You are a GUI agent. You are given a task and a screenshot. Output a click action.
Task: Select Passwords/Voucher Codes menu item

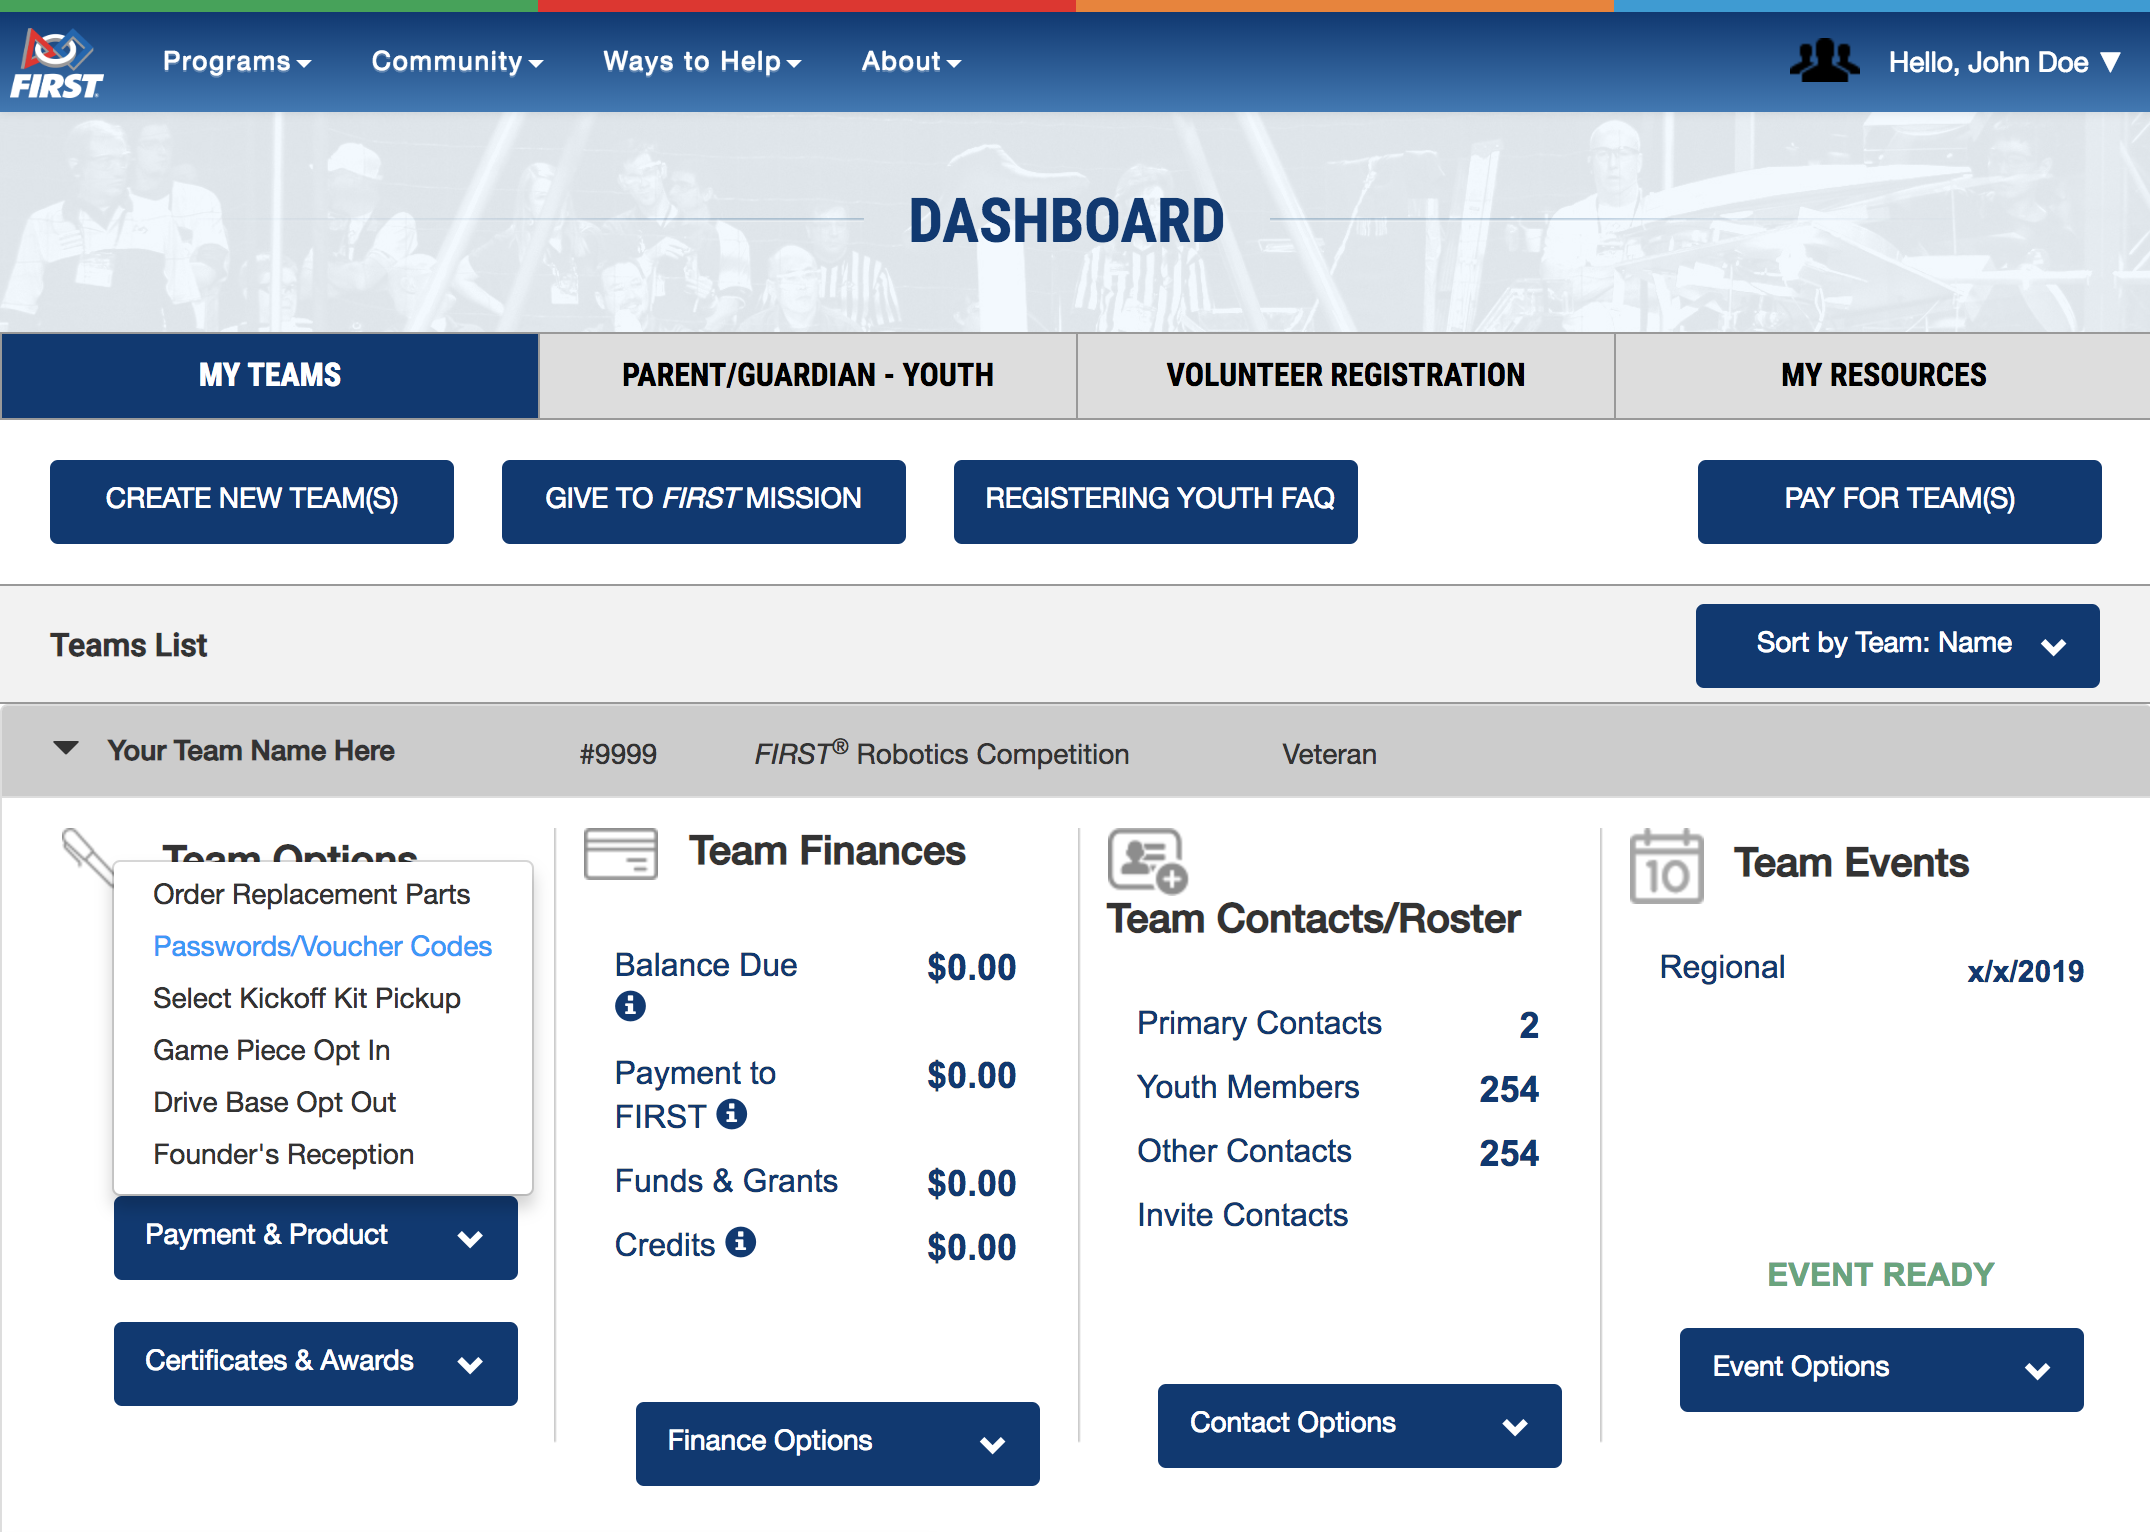click(x=322, y=946)
